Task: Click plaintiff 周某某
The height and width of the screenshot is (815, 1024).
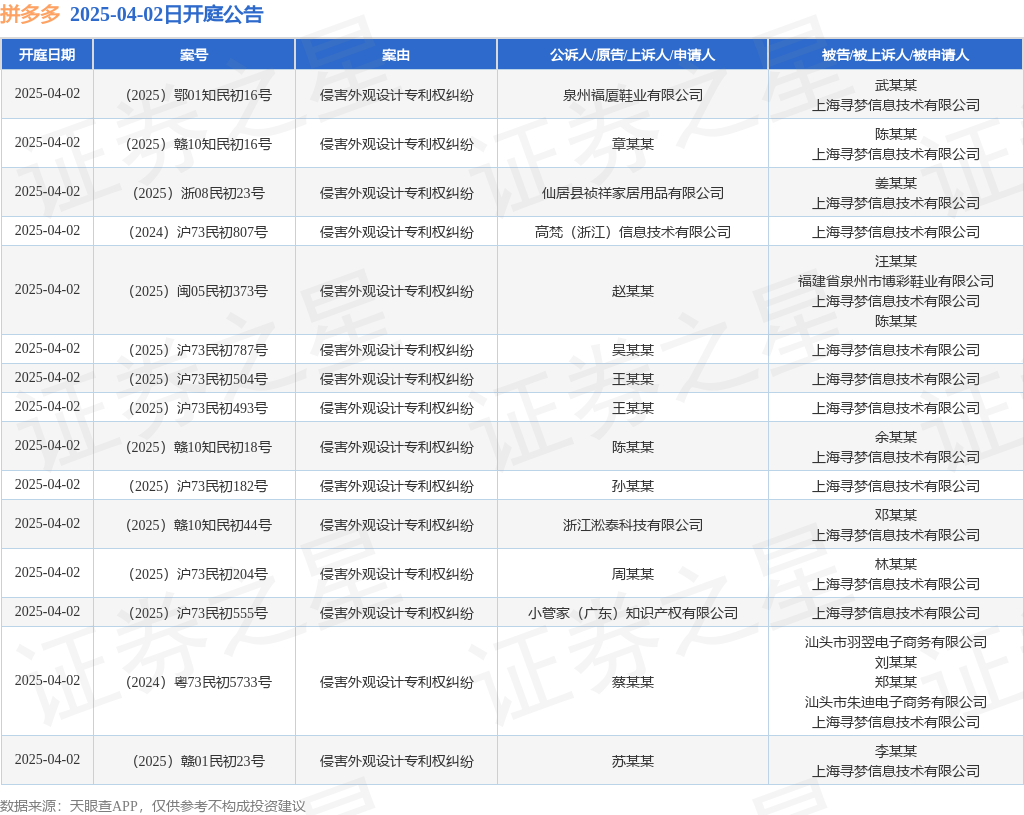Action: 633,573
